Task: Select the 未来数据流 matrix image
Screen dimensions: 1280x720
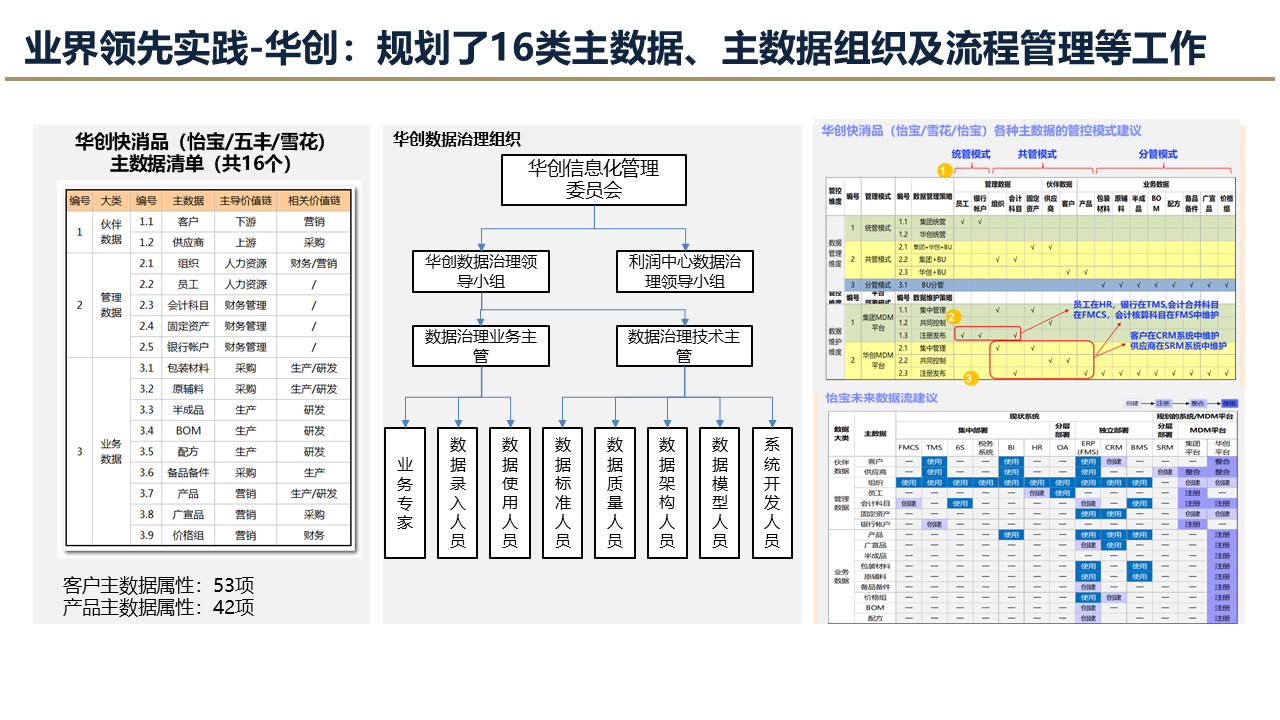Action: 1031,515
